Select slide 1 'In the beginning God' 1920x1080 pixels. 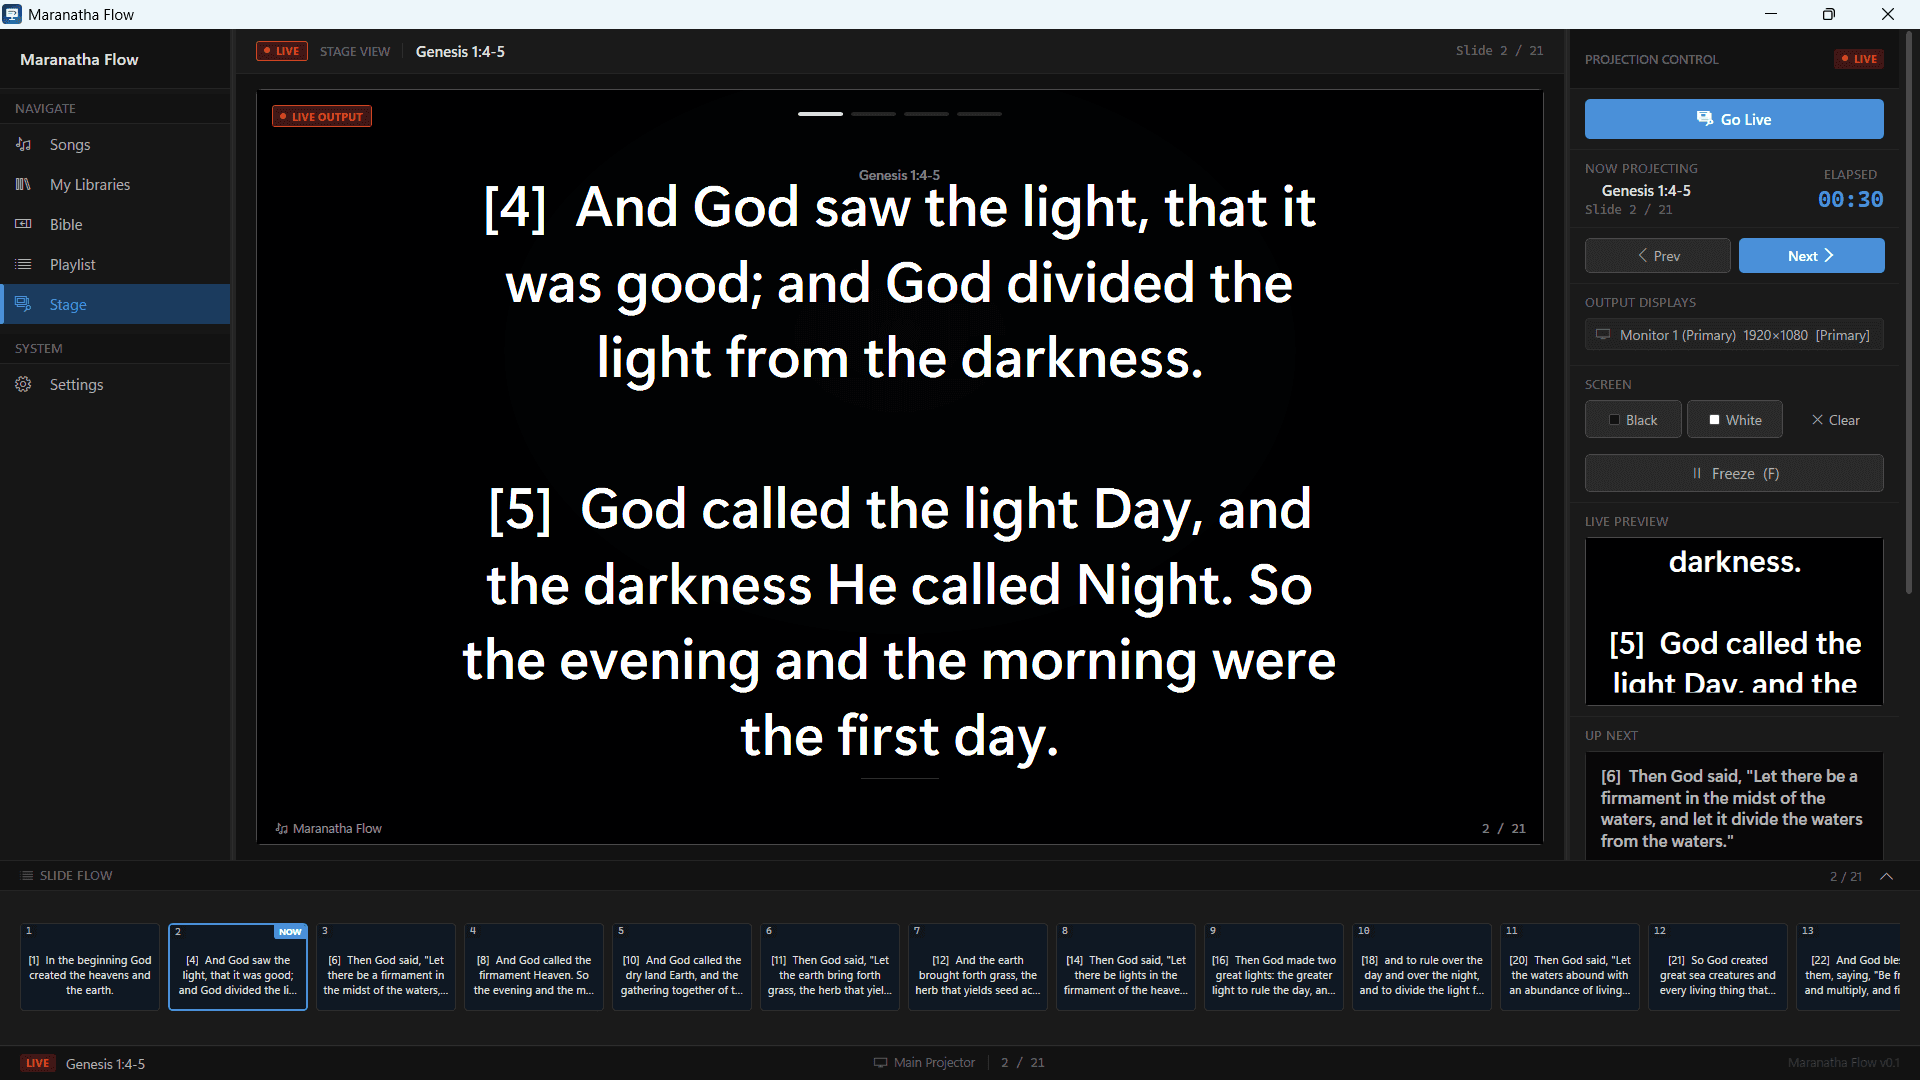90,966
